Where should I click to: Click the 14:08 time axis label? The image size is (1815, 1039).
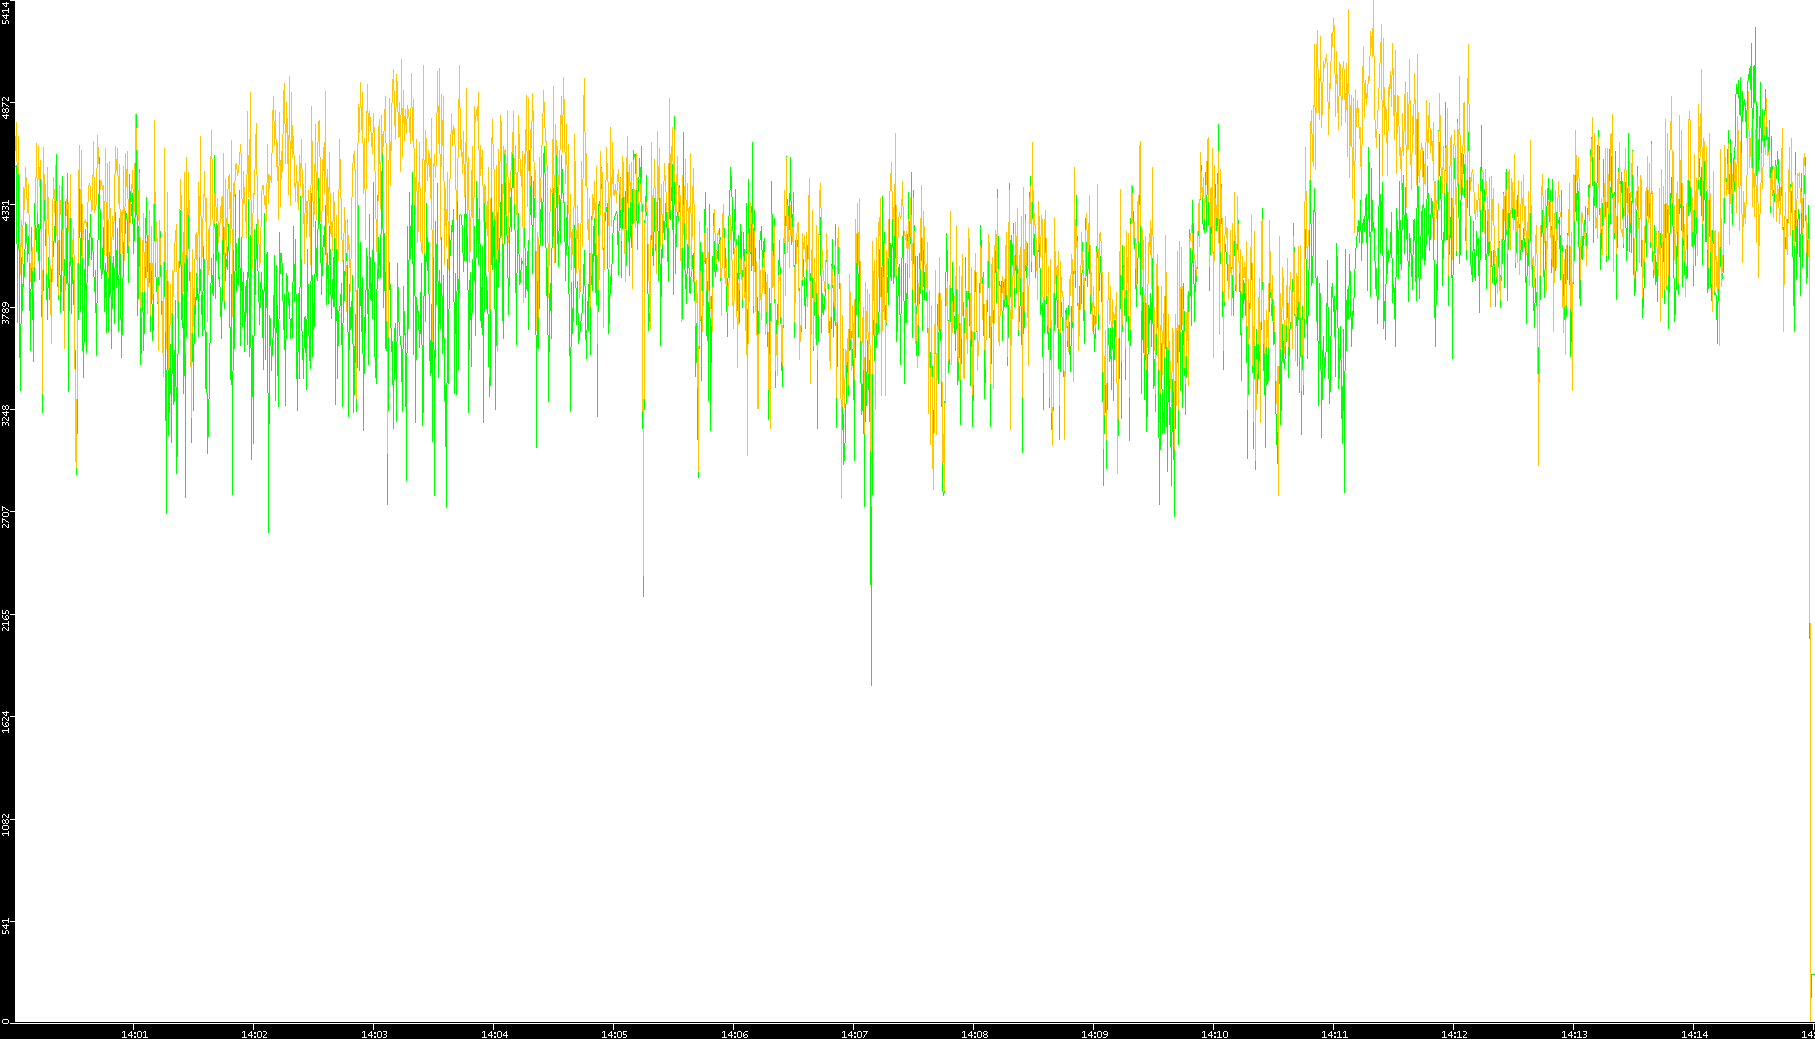pyautogui.click(x=974, y=1034)
